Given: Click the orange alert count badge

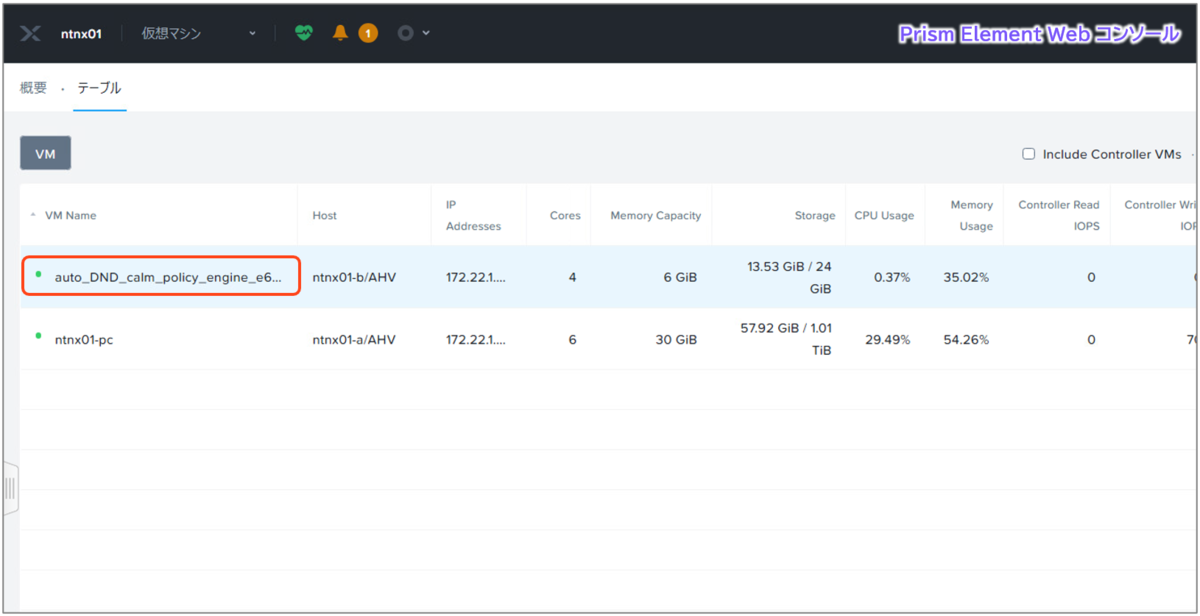Looking at the screenshot, I should point(368,33).
